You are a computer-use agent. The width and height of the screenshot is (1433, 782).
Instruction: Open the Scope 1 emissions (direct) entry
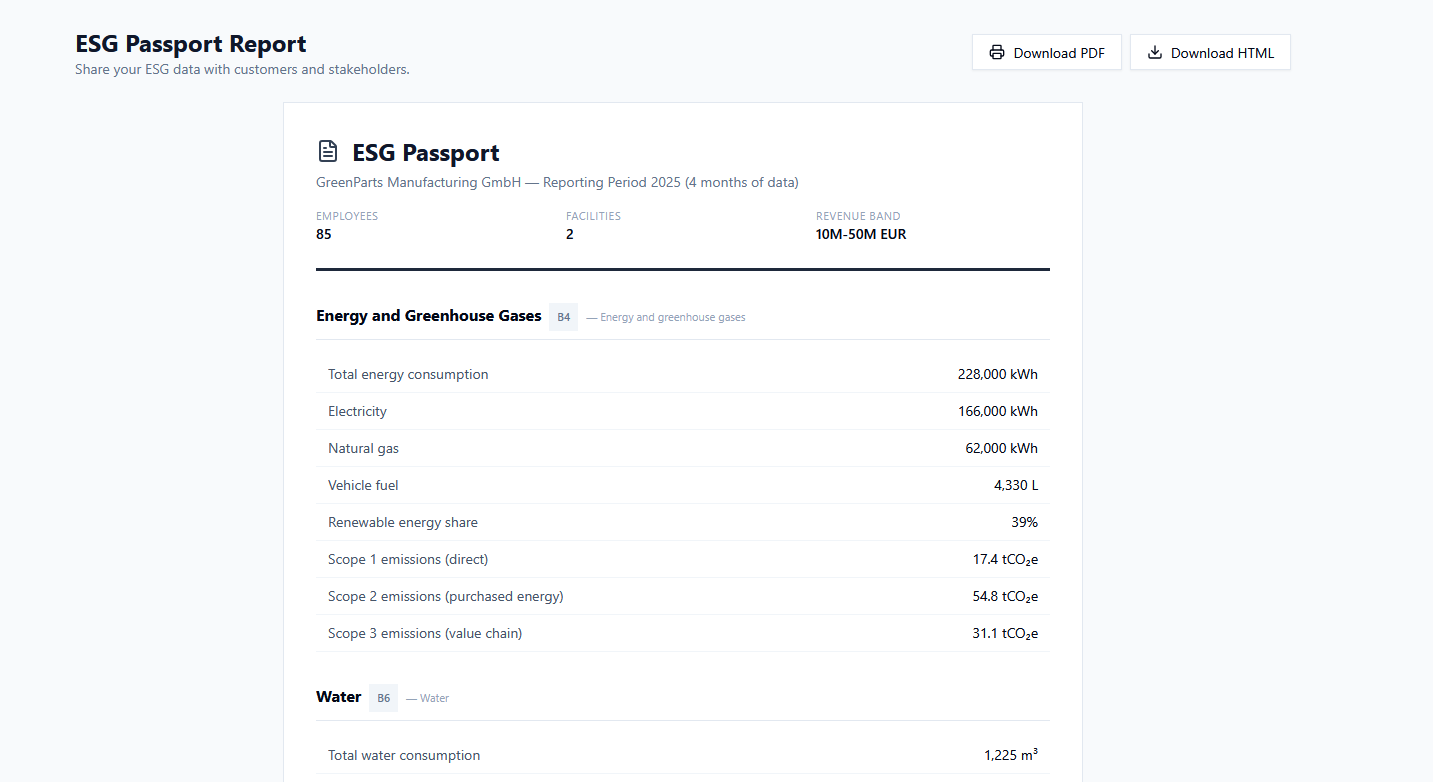coord(408,559)
